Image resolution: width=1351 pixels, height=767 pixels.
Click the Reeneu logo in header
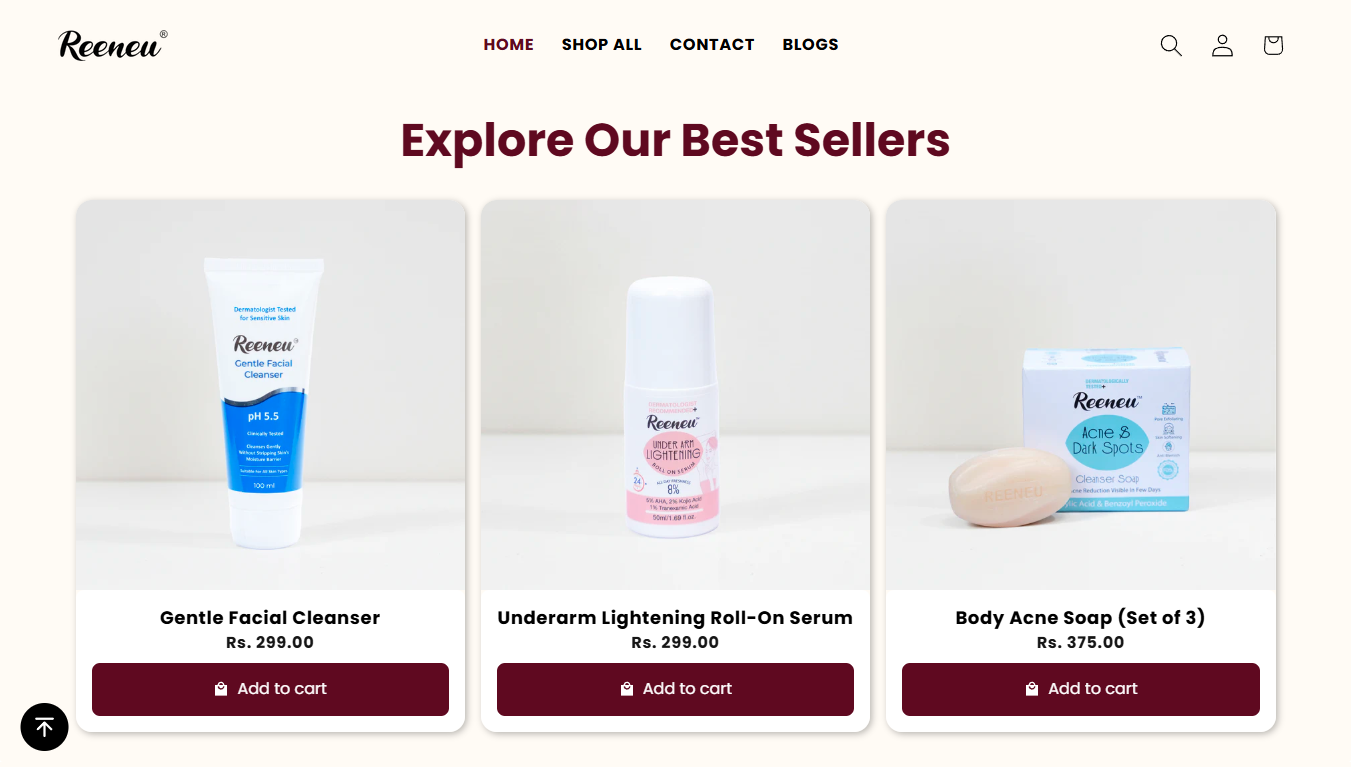(113, 45)
